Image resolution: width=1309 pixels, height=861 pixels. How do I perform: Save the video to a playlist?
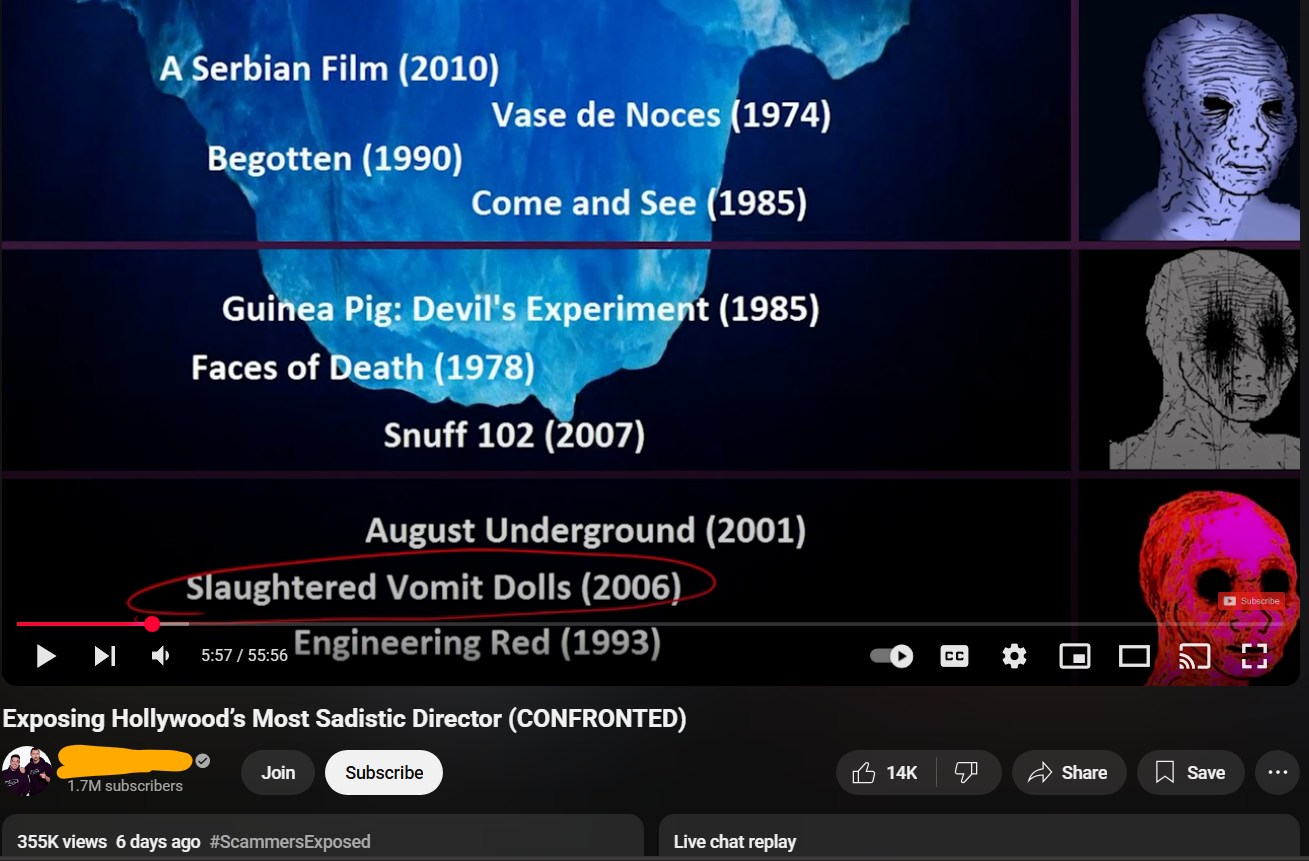tap(1190, 773)
